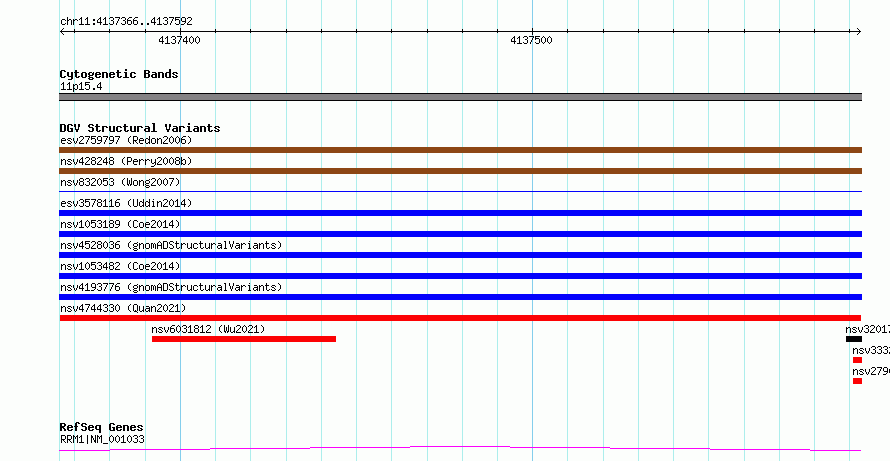Select the brown esv2759797 variant bar

point(460,150)
